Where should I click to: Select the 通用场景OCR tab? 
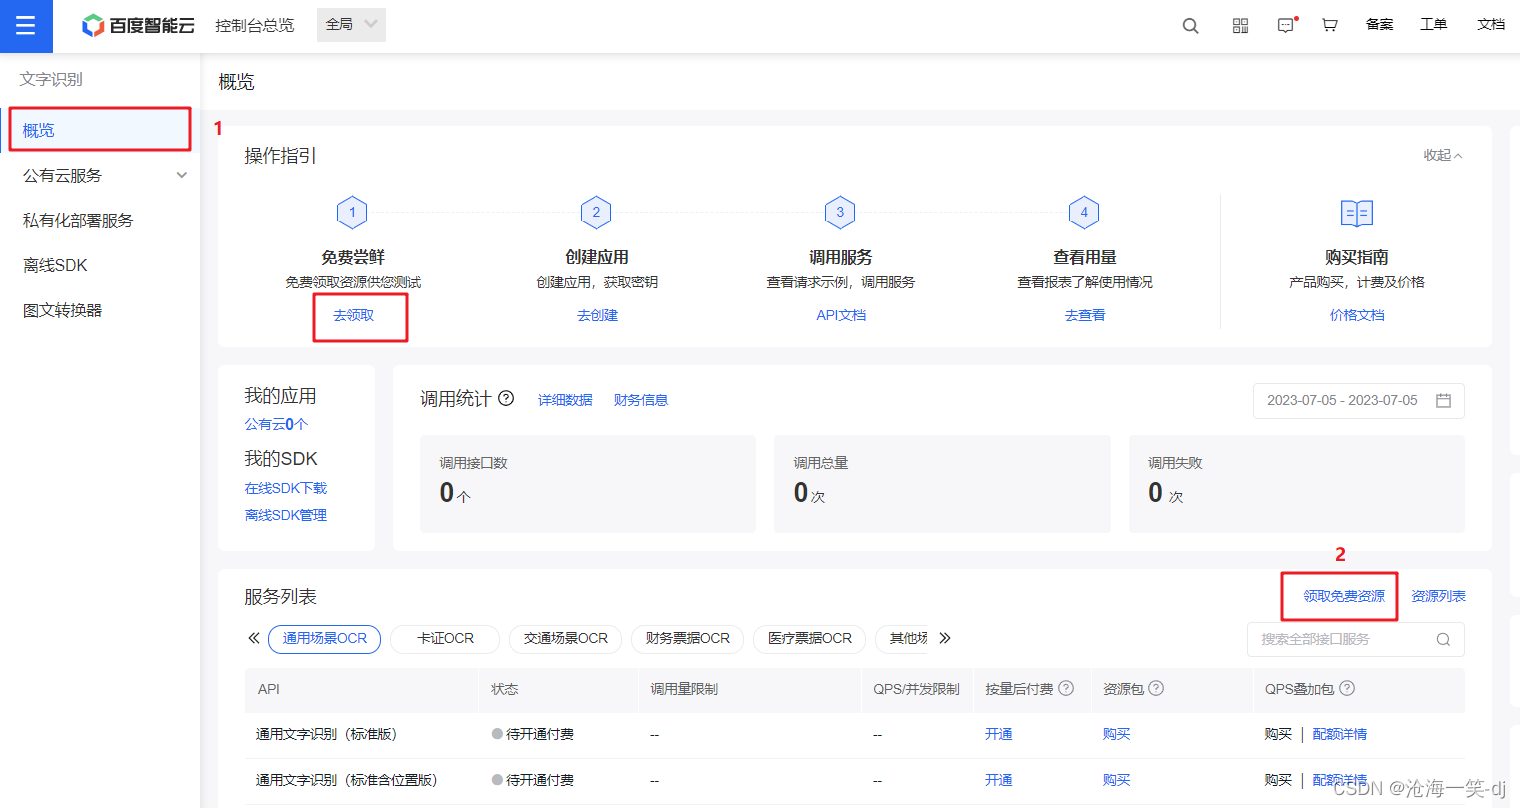pyautogui.click(x=324, y=638)
